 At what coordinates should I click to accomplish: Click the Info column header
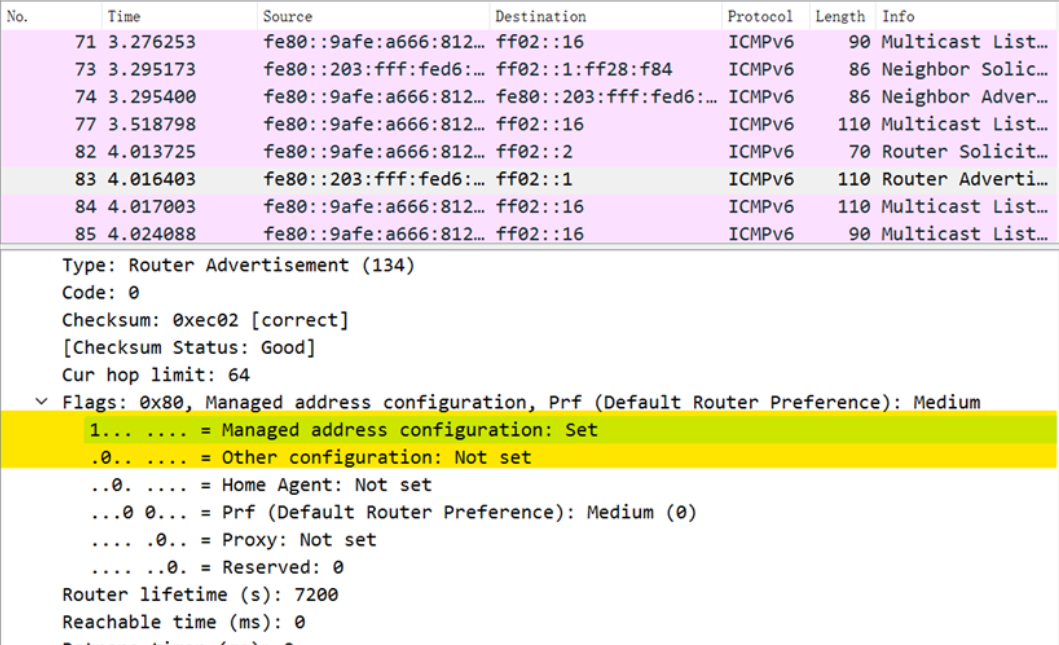pyautogui.click(x=965, y=16)
